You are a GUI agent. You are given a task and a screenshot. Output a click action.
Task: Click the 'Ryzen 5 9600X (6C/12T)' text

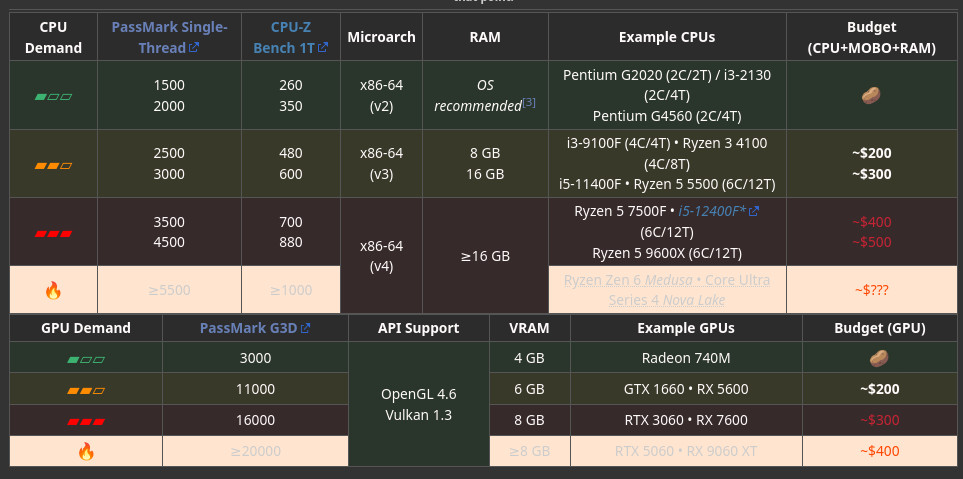point(667,253)
